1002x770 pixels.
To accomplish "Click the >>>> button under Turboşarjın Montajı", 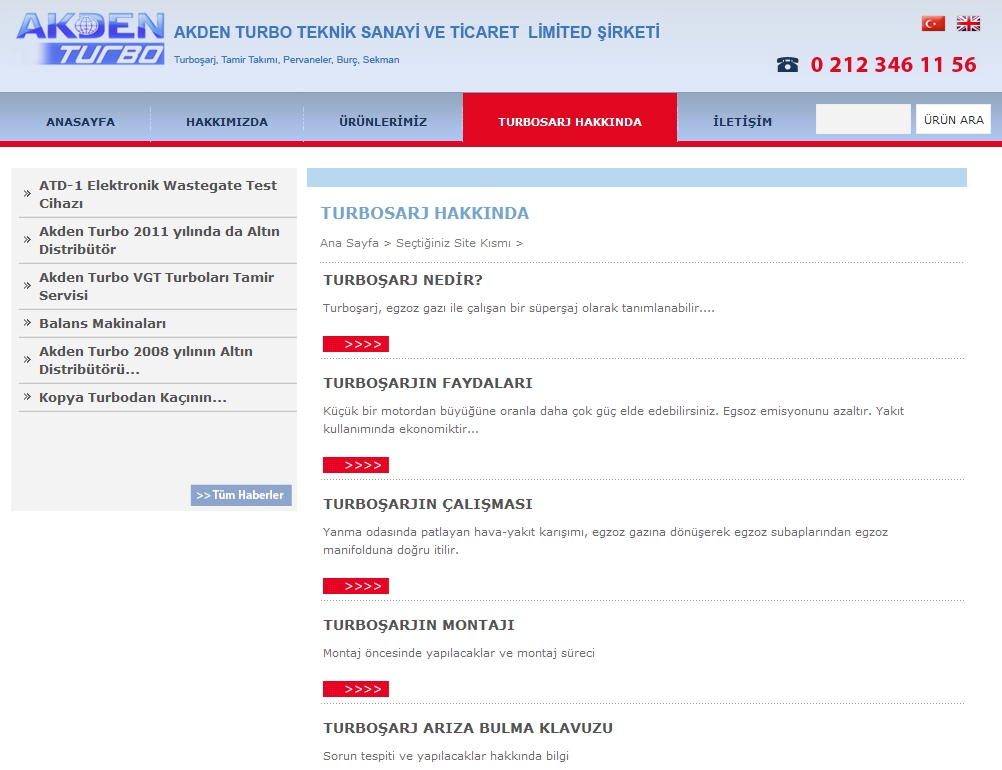I will click(x=355, y=689).
